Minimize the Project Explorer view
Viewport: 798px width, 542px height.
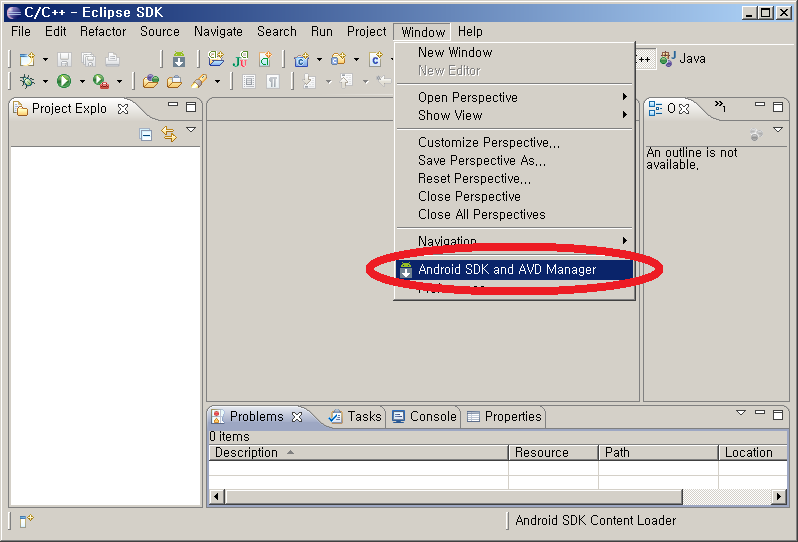point(173,105)
